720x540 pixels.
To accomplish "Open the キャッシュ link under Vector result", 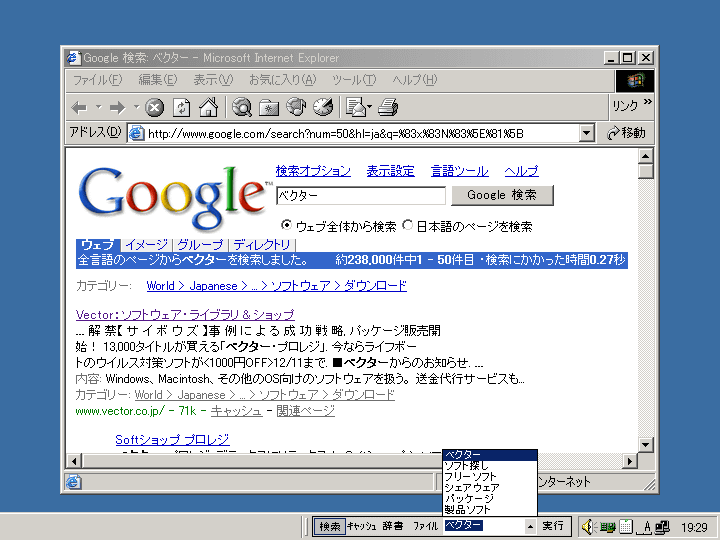I will [236, 411].
